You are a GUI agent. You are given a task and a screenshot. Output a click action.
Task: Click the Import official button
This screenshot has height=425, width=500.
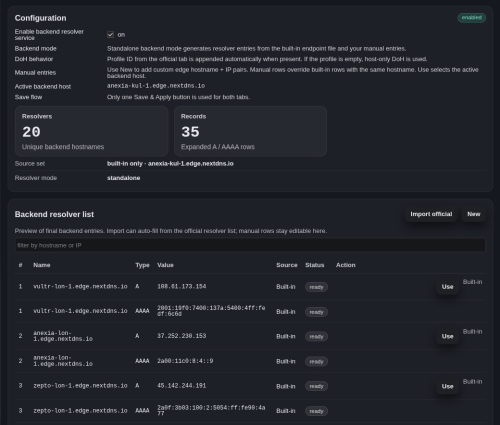click(431, 214)
